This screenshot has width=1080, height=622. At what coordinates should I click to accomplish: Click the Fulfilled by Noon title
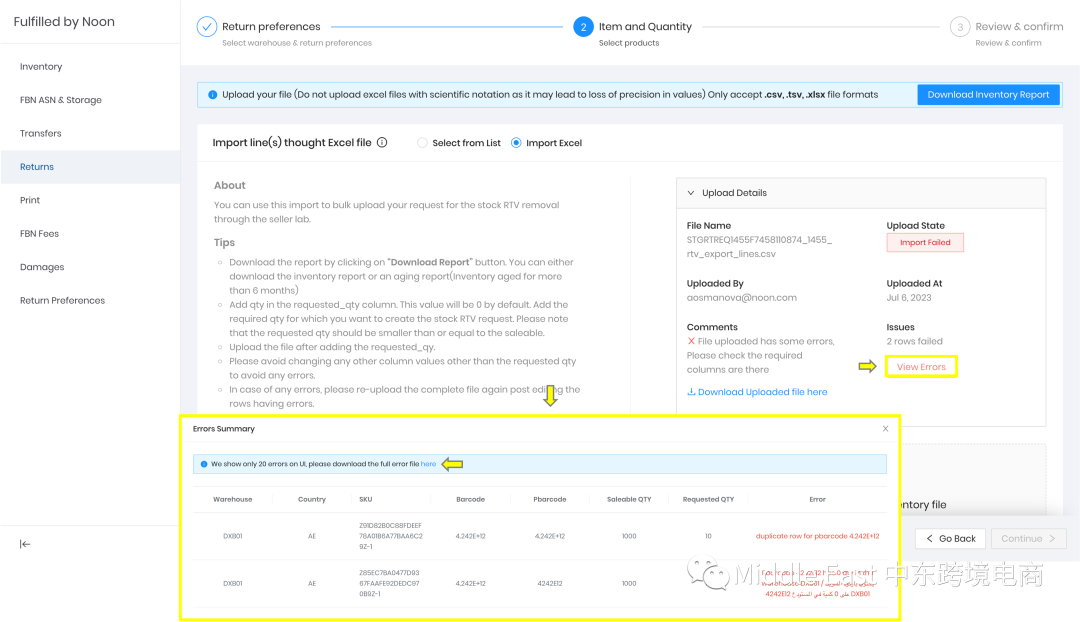coord(64,22)
